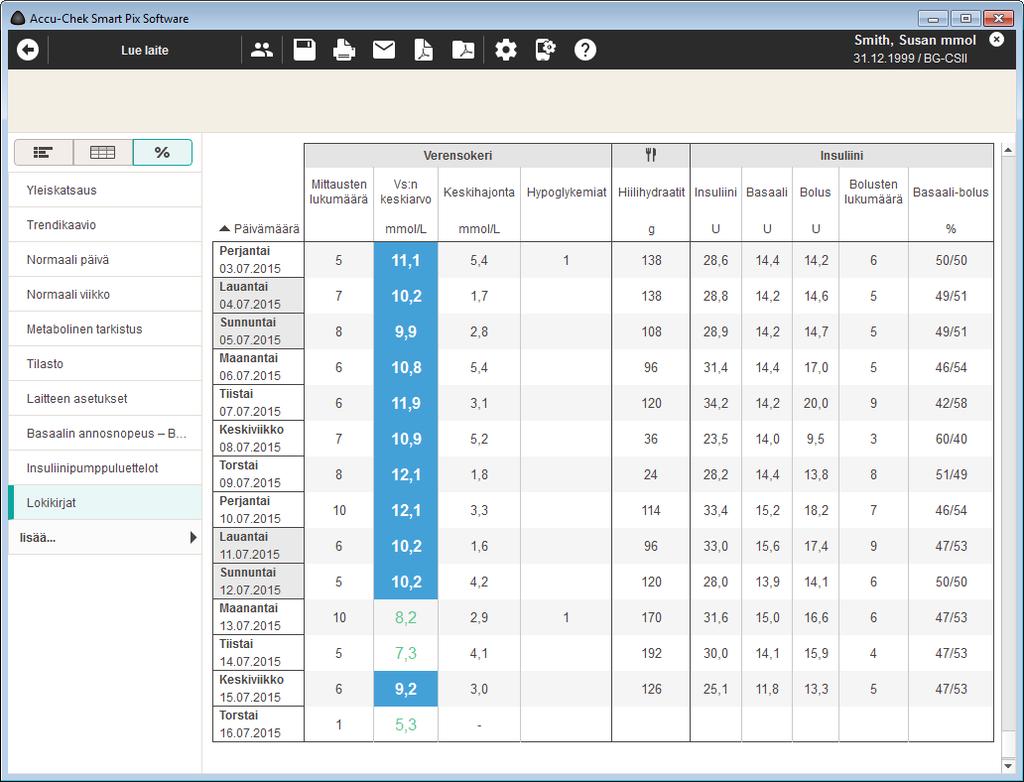Image resolution: width=1024 pixels, height=782 pixels.
Task: Click blue average 9,2 on 15.07.2015
Action: click(406, 689)
